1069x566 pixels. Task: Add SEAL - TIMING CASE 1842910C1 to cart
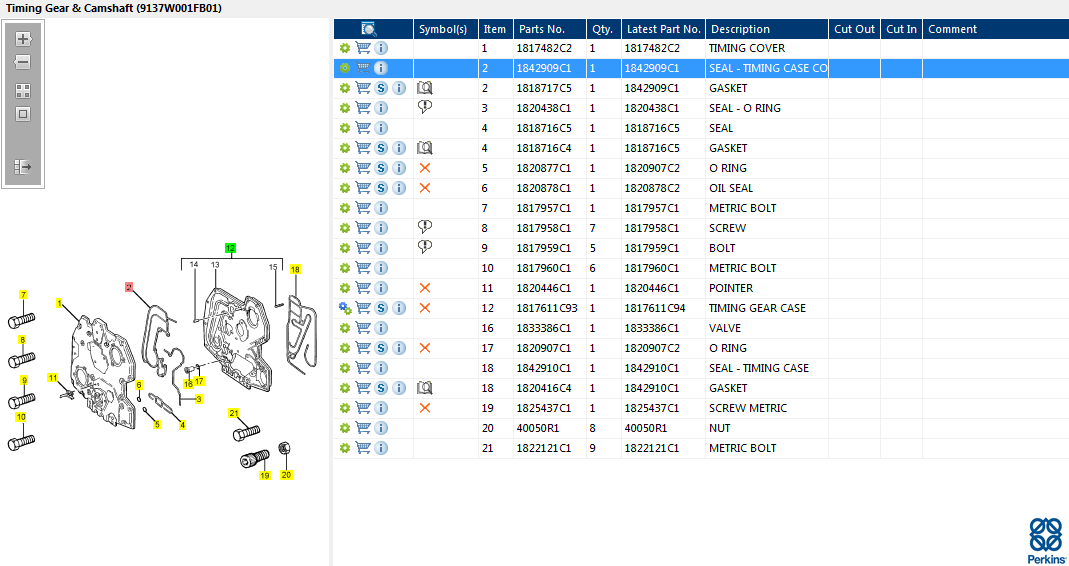click(x=363, y=368)
